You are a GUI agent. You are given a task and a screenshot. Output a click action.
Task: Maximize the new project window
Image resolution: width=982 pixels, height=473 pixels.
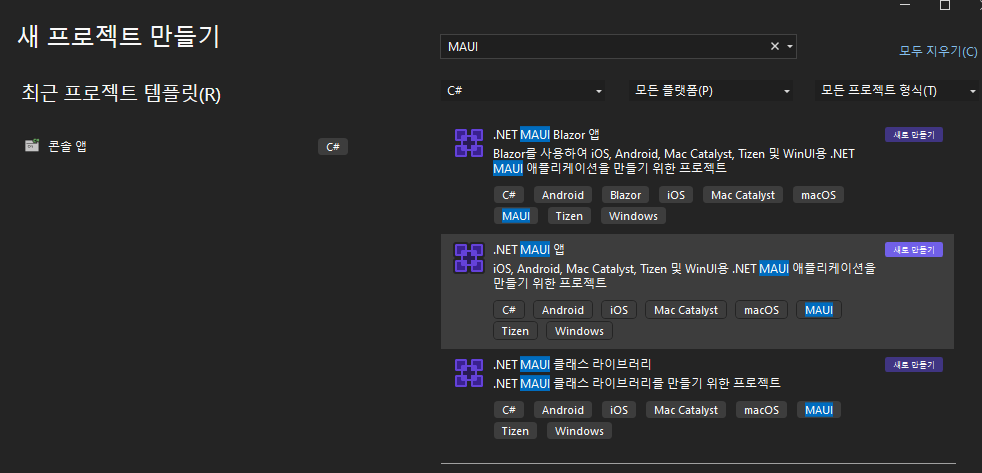945,5
